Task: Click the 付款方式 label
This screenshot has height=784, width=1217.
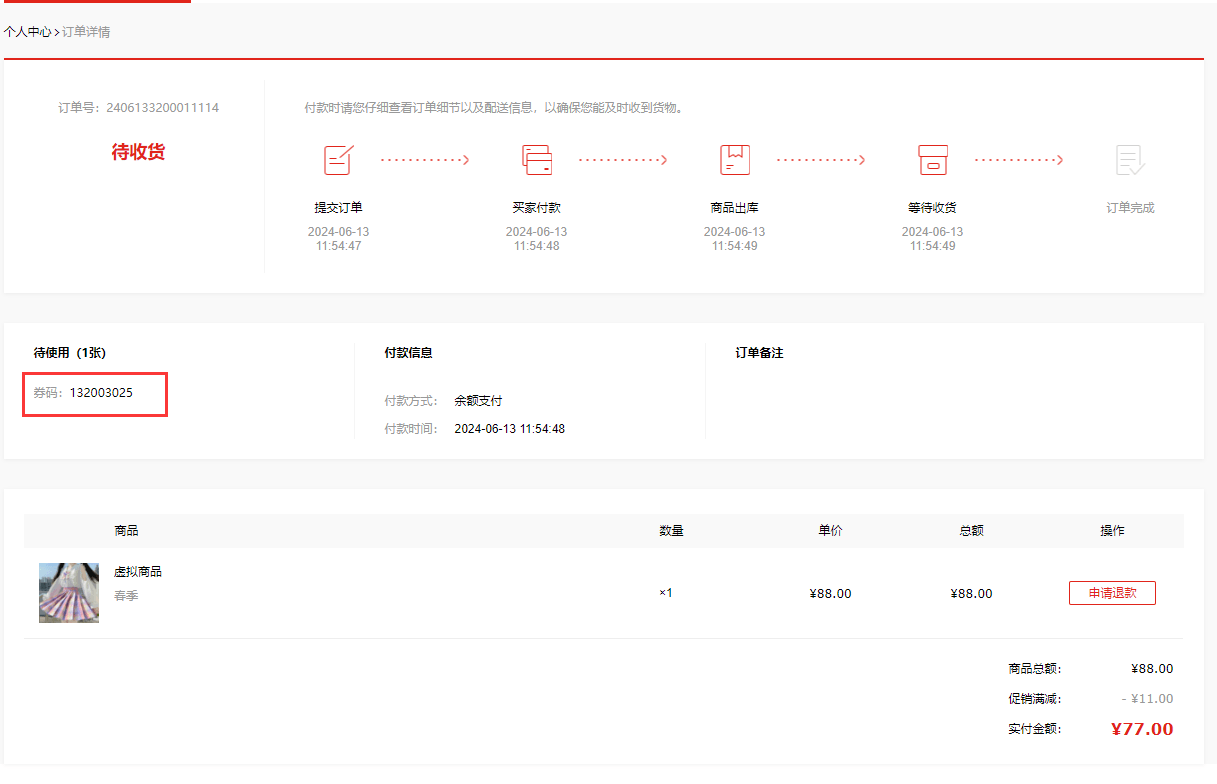Action: pyautogui.click(x=411, y=401)
